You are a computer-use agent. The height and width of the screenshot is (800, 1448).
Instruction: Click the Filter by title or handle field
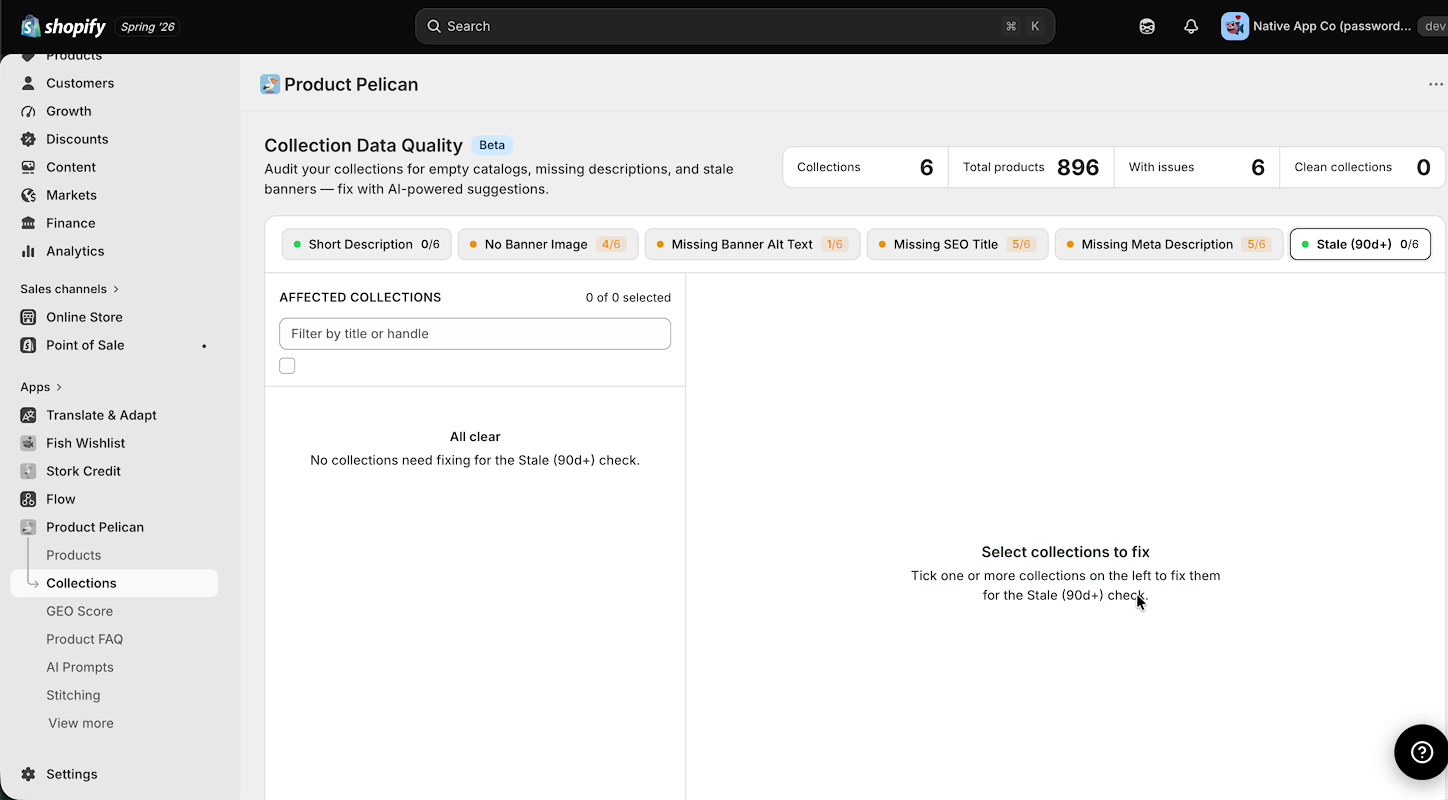click(x=475, y=334)
